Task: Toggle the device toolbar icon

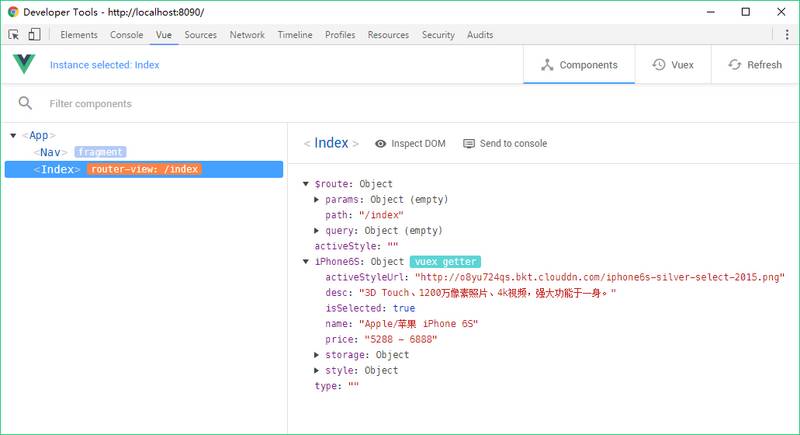Action: coord(34,35)
